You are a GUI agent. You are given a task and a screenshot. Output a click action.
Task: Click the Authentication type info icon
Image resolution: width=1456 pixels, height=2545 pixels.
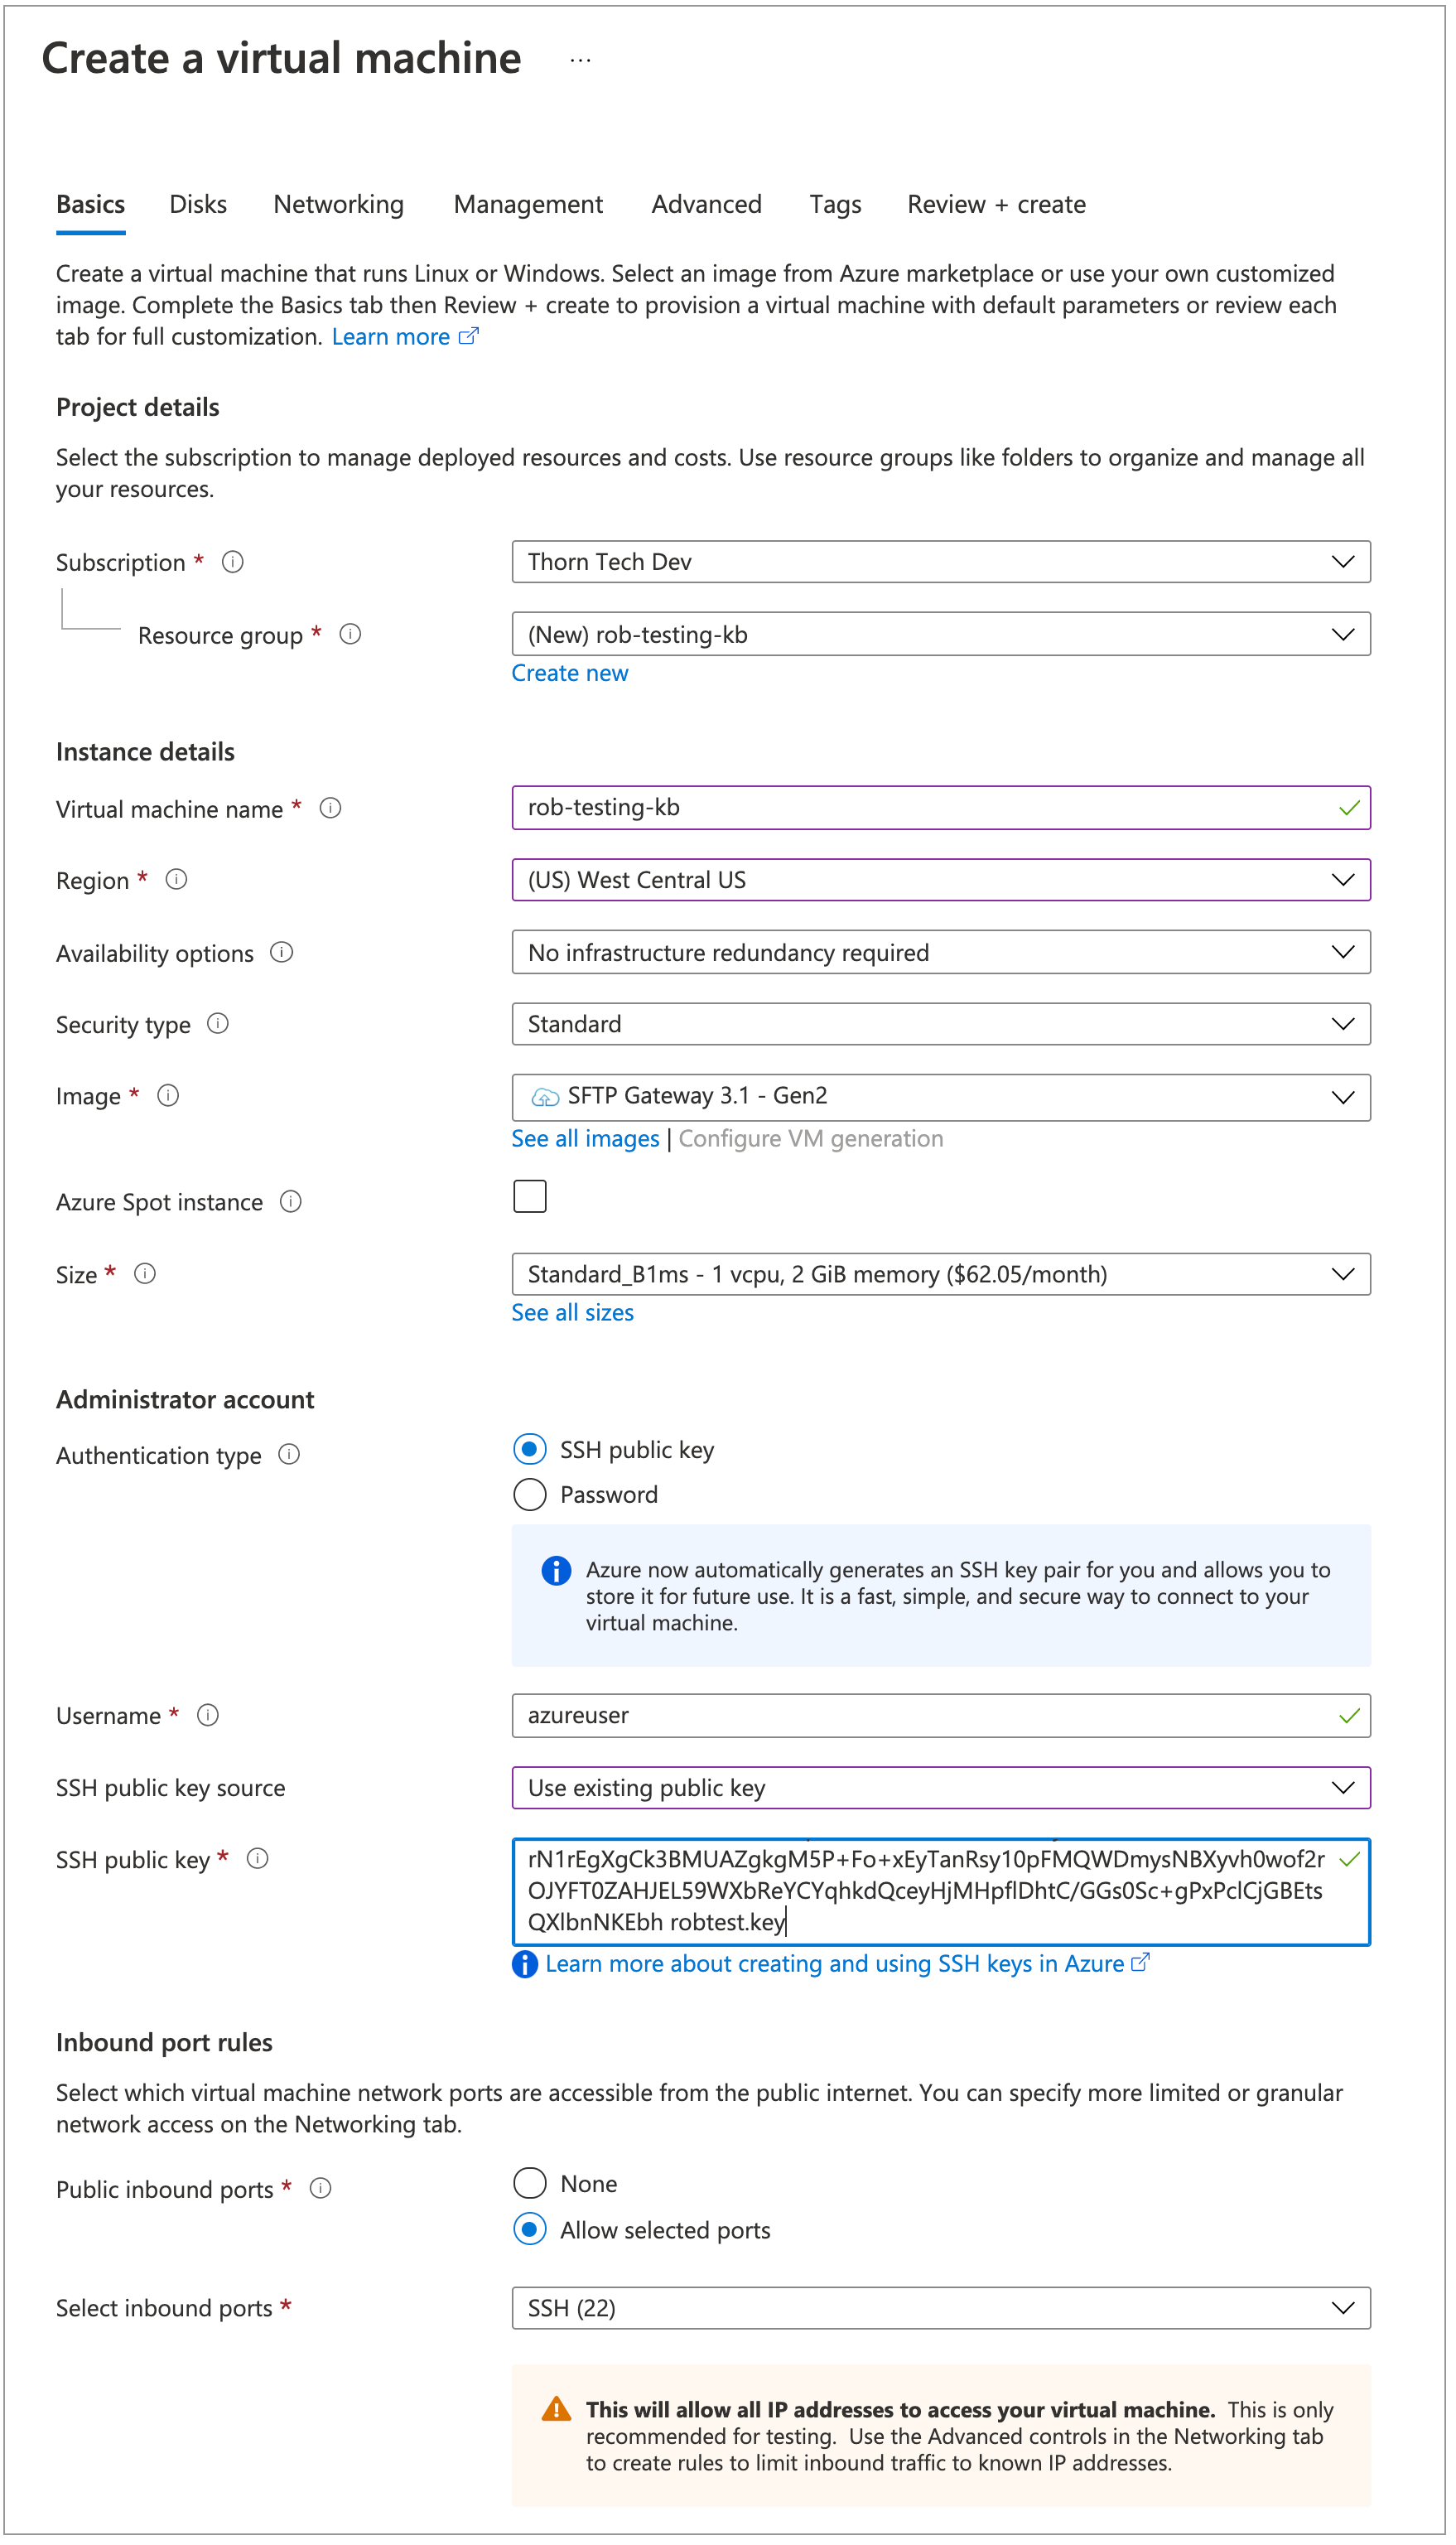pyautogui.click(x=289, y=1455)
